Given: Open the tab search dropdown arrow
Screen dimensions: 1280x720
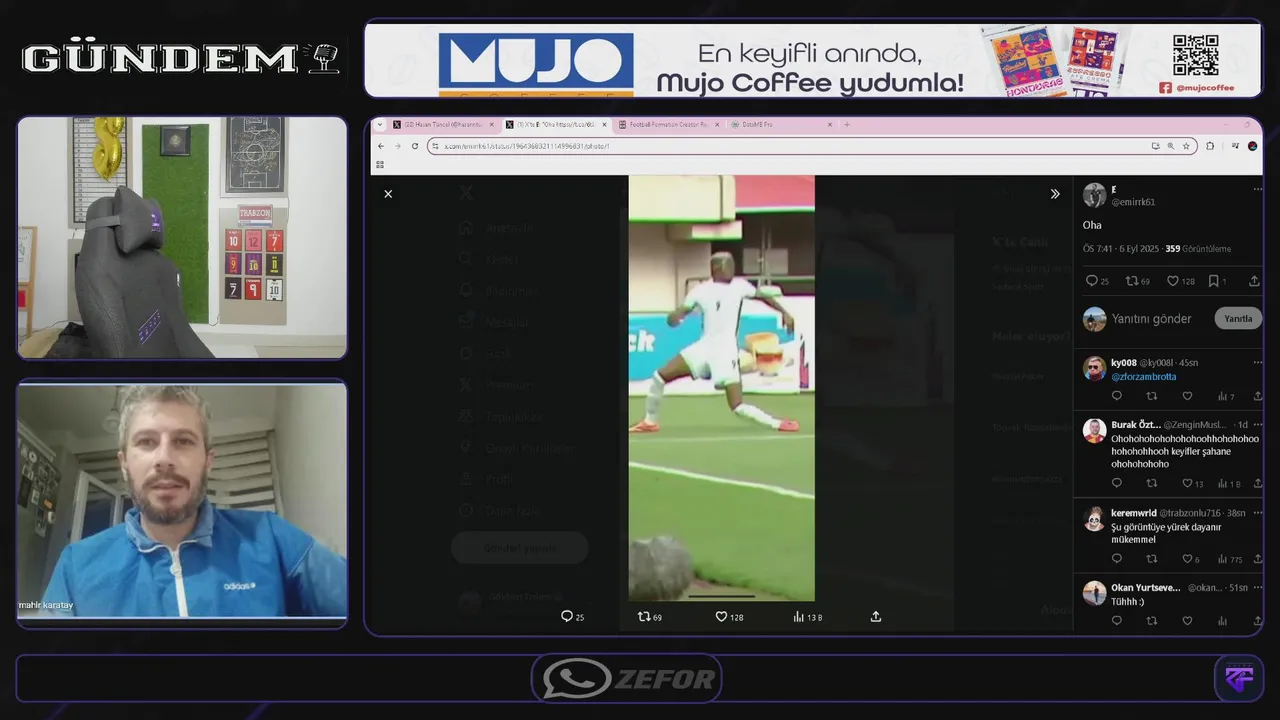Looking at the screenshot, I should (379, 125).
